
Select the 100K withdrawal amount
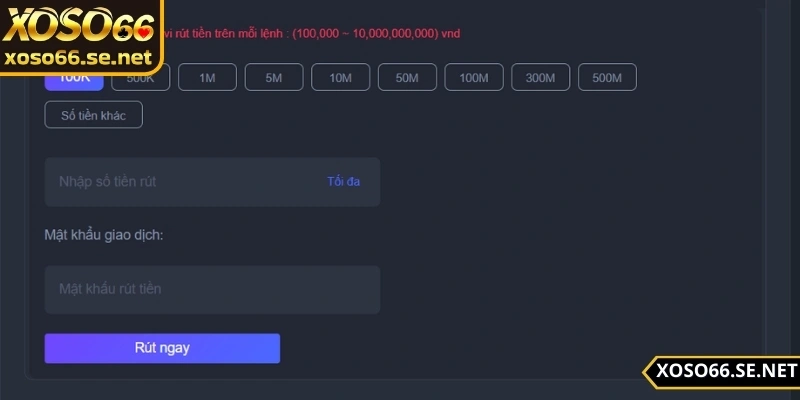coord(74,78)
